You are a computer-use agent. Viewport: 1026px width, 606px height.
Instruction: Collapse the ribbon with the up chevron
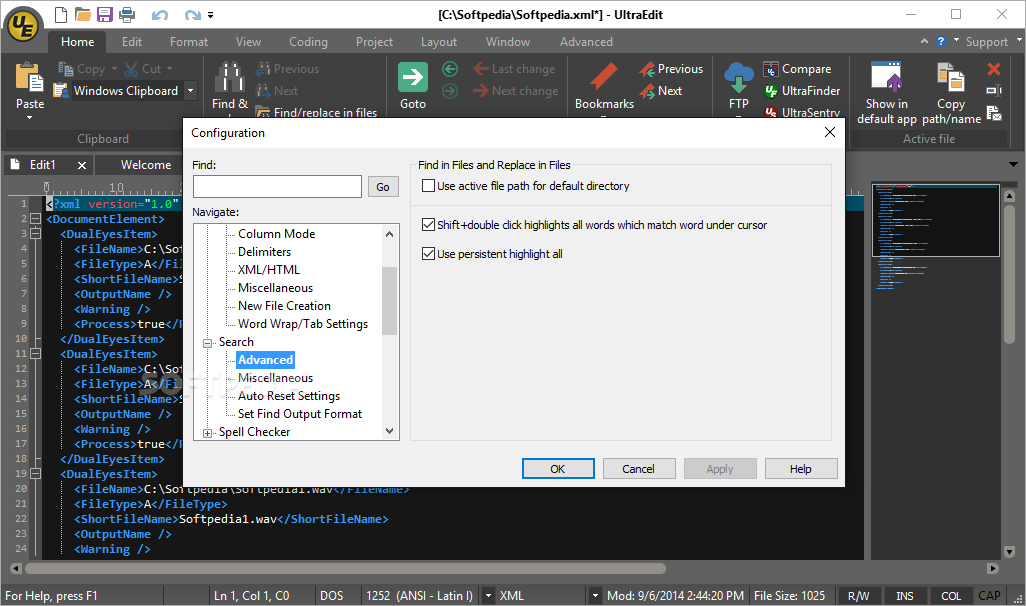[924, 41]
